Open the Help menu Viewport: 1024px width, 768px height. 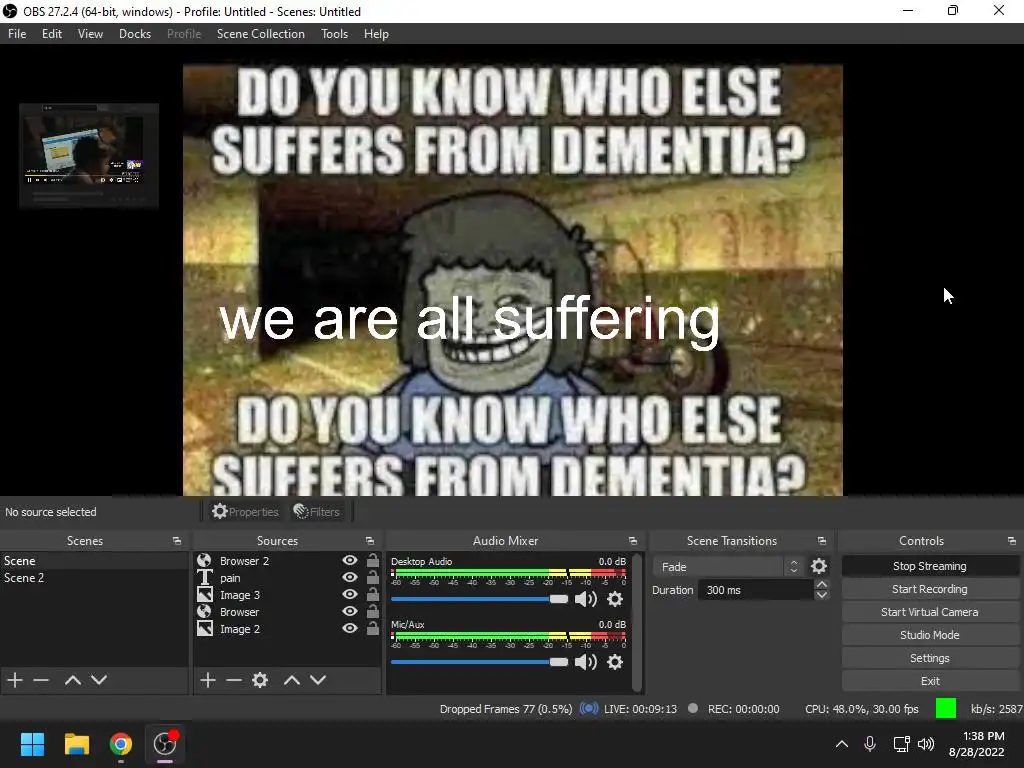pos(376,34)
